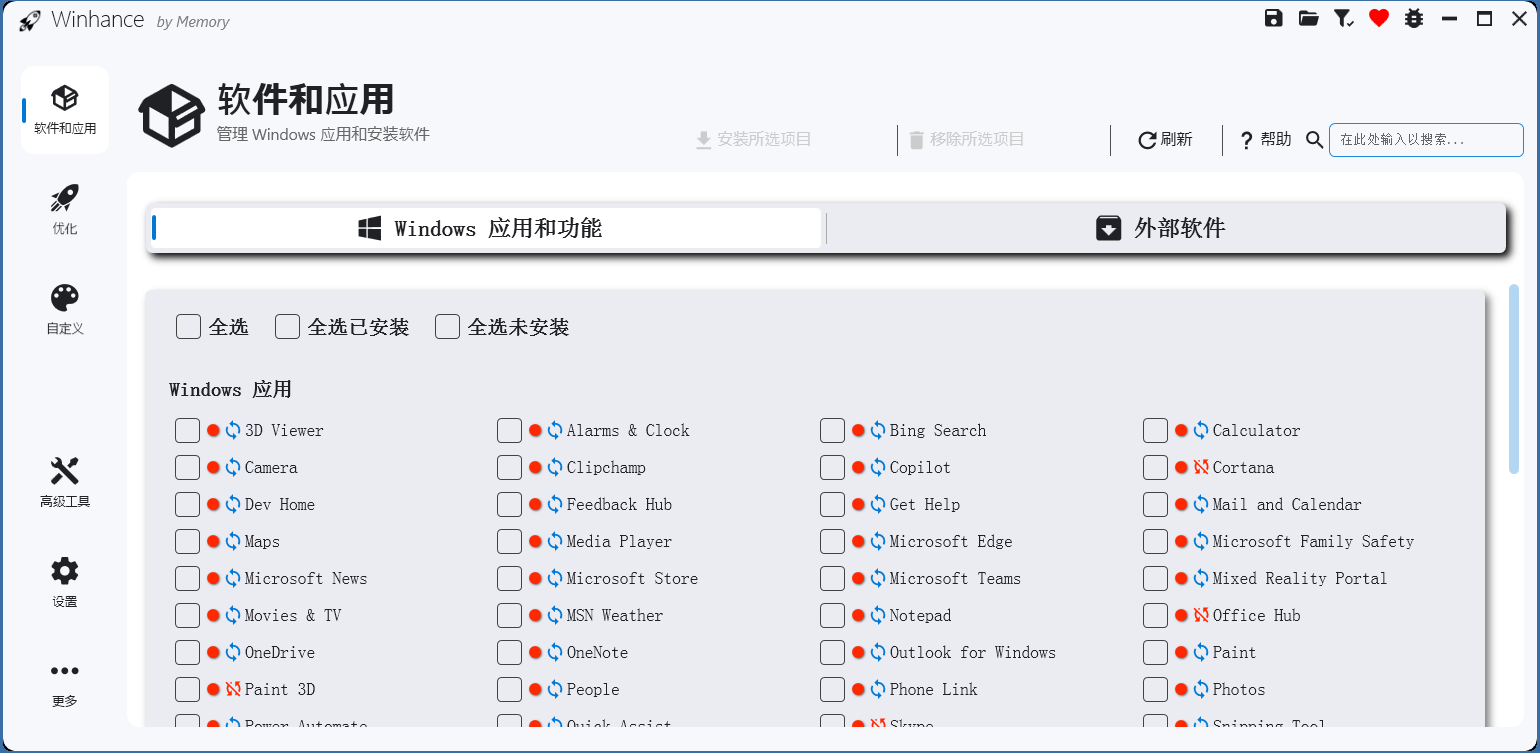Tick the 全选未安装 checkbox
Viewport: 1540px width, 753px height.
(x=448, y=327)
